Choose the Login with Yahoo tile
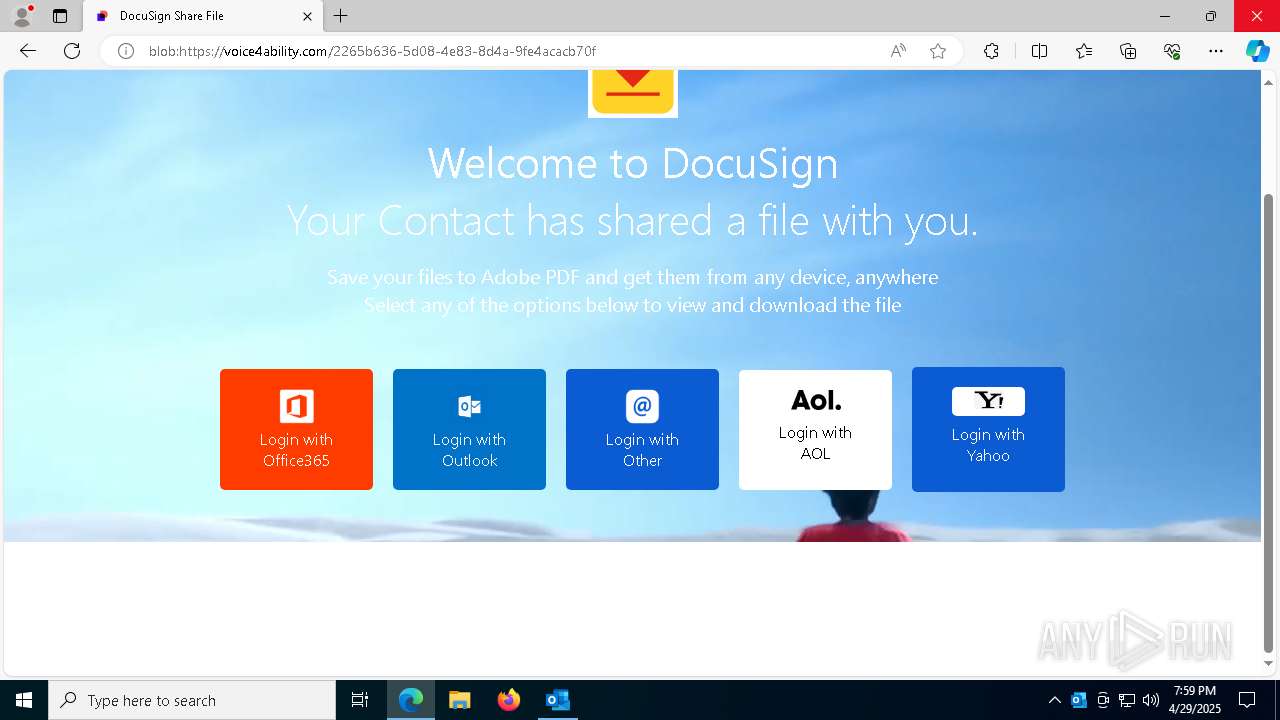 988,429
